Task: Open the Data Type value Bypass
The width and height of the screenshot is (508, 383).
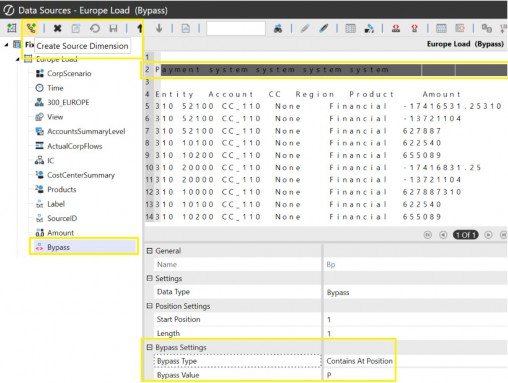Action: (x=415, y=292)
